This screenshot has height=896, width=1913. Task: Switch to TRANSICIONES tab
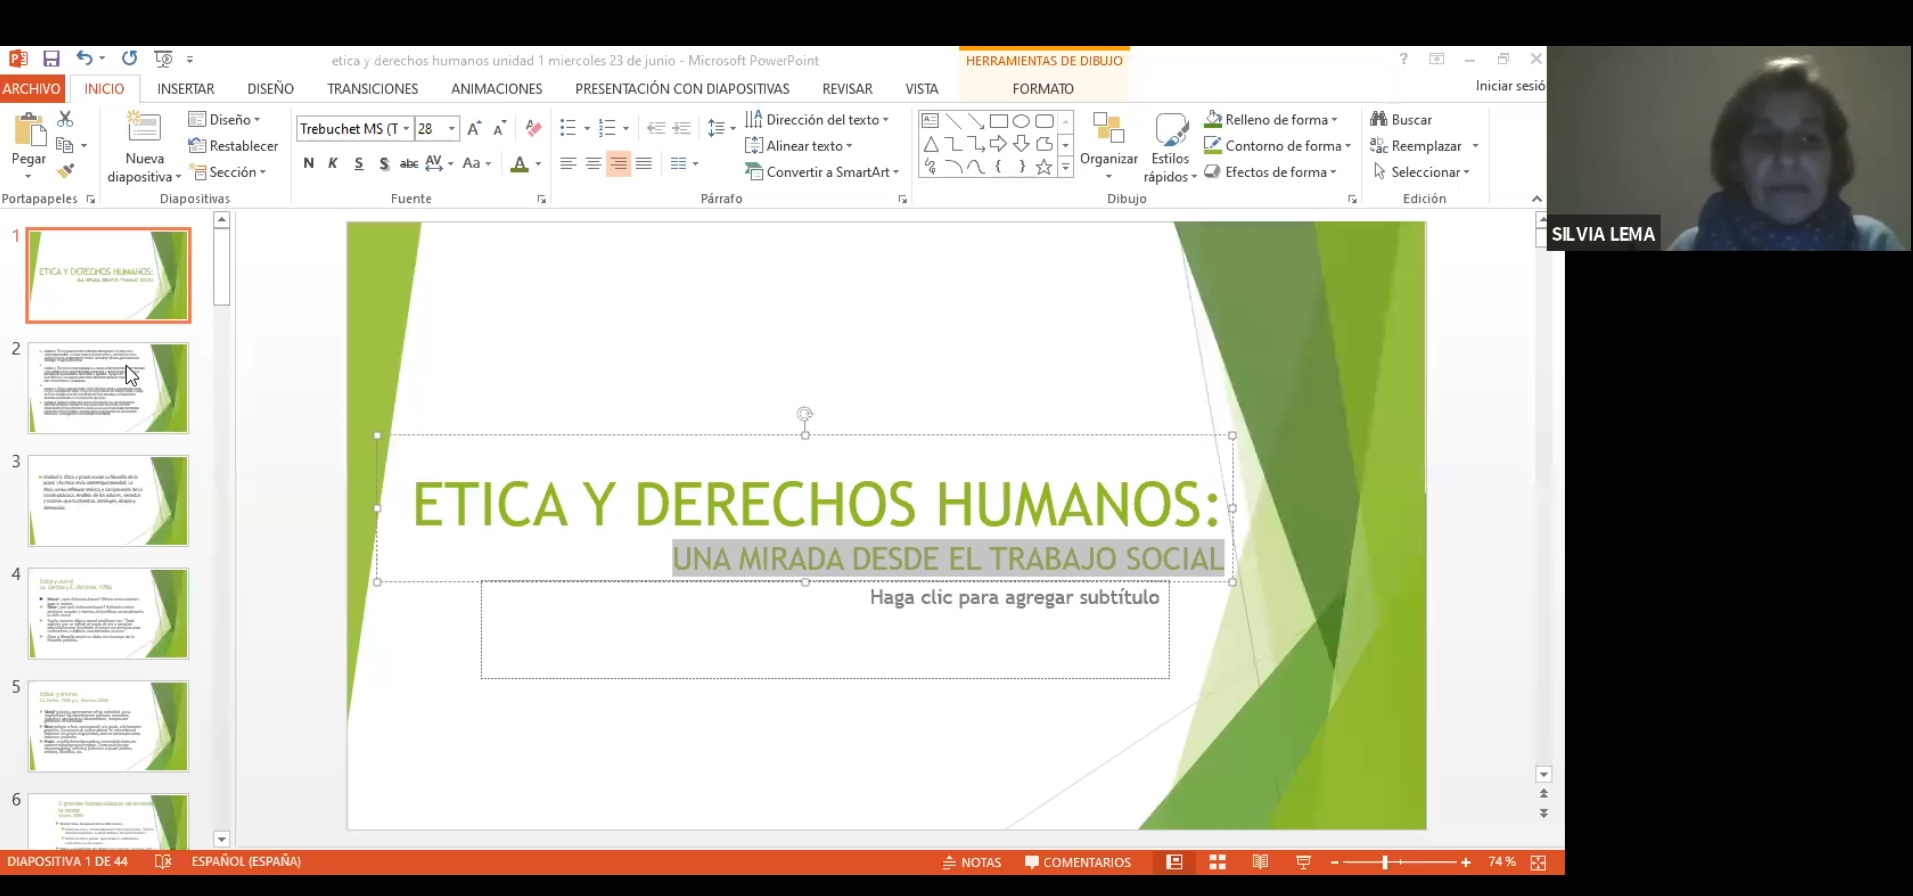point(373,89)
